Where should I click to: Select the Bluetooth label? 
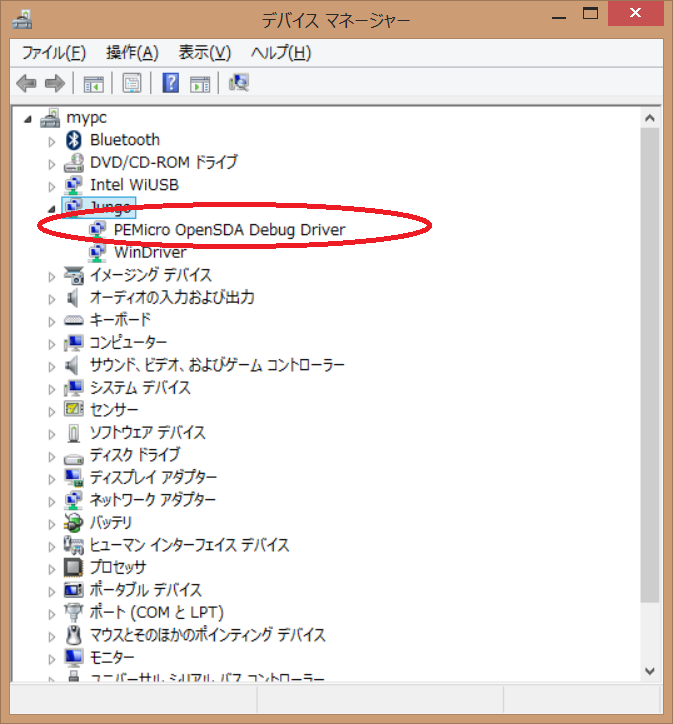point(125,139)
